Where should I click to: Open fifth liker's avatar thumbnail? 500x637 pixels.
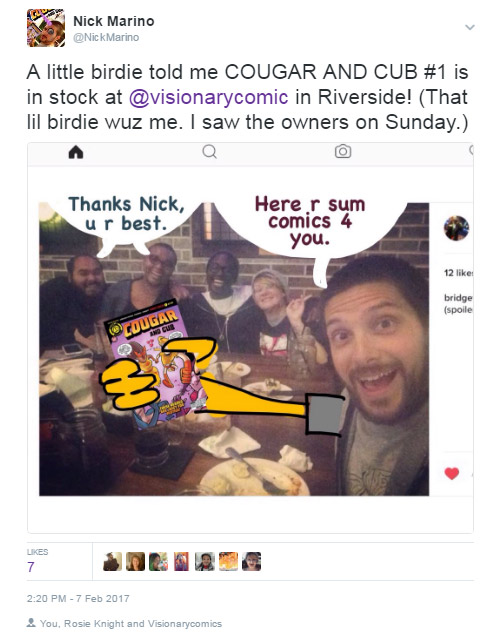205,561
